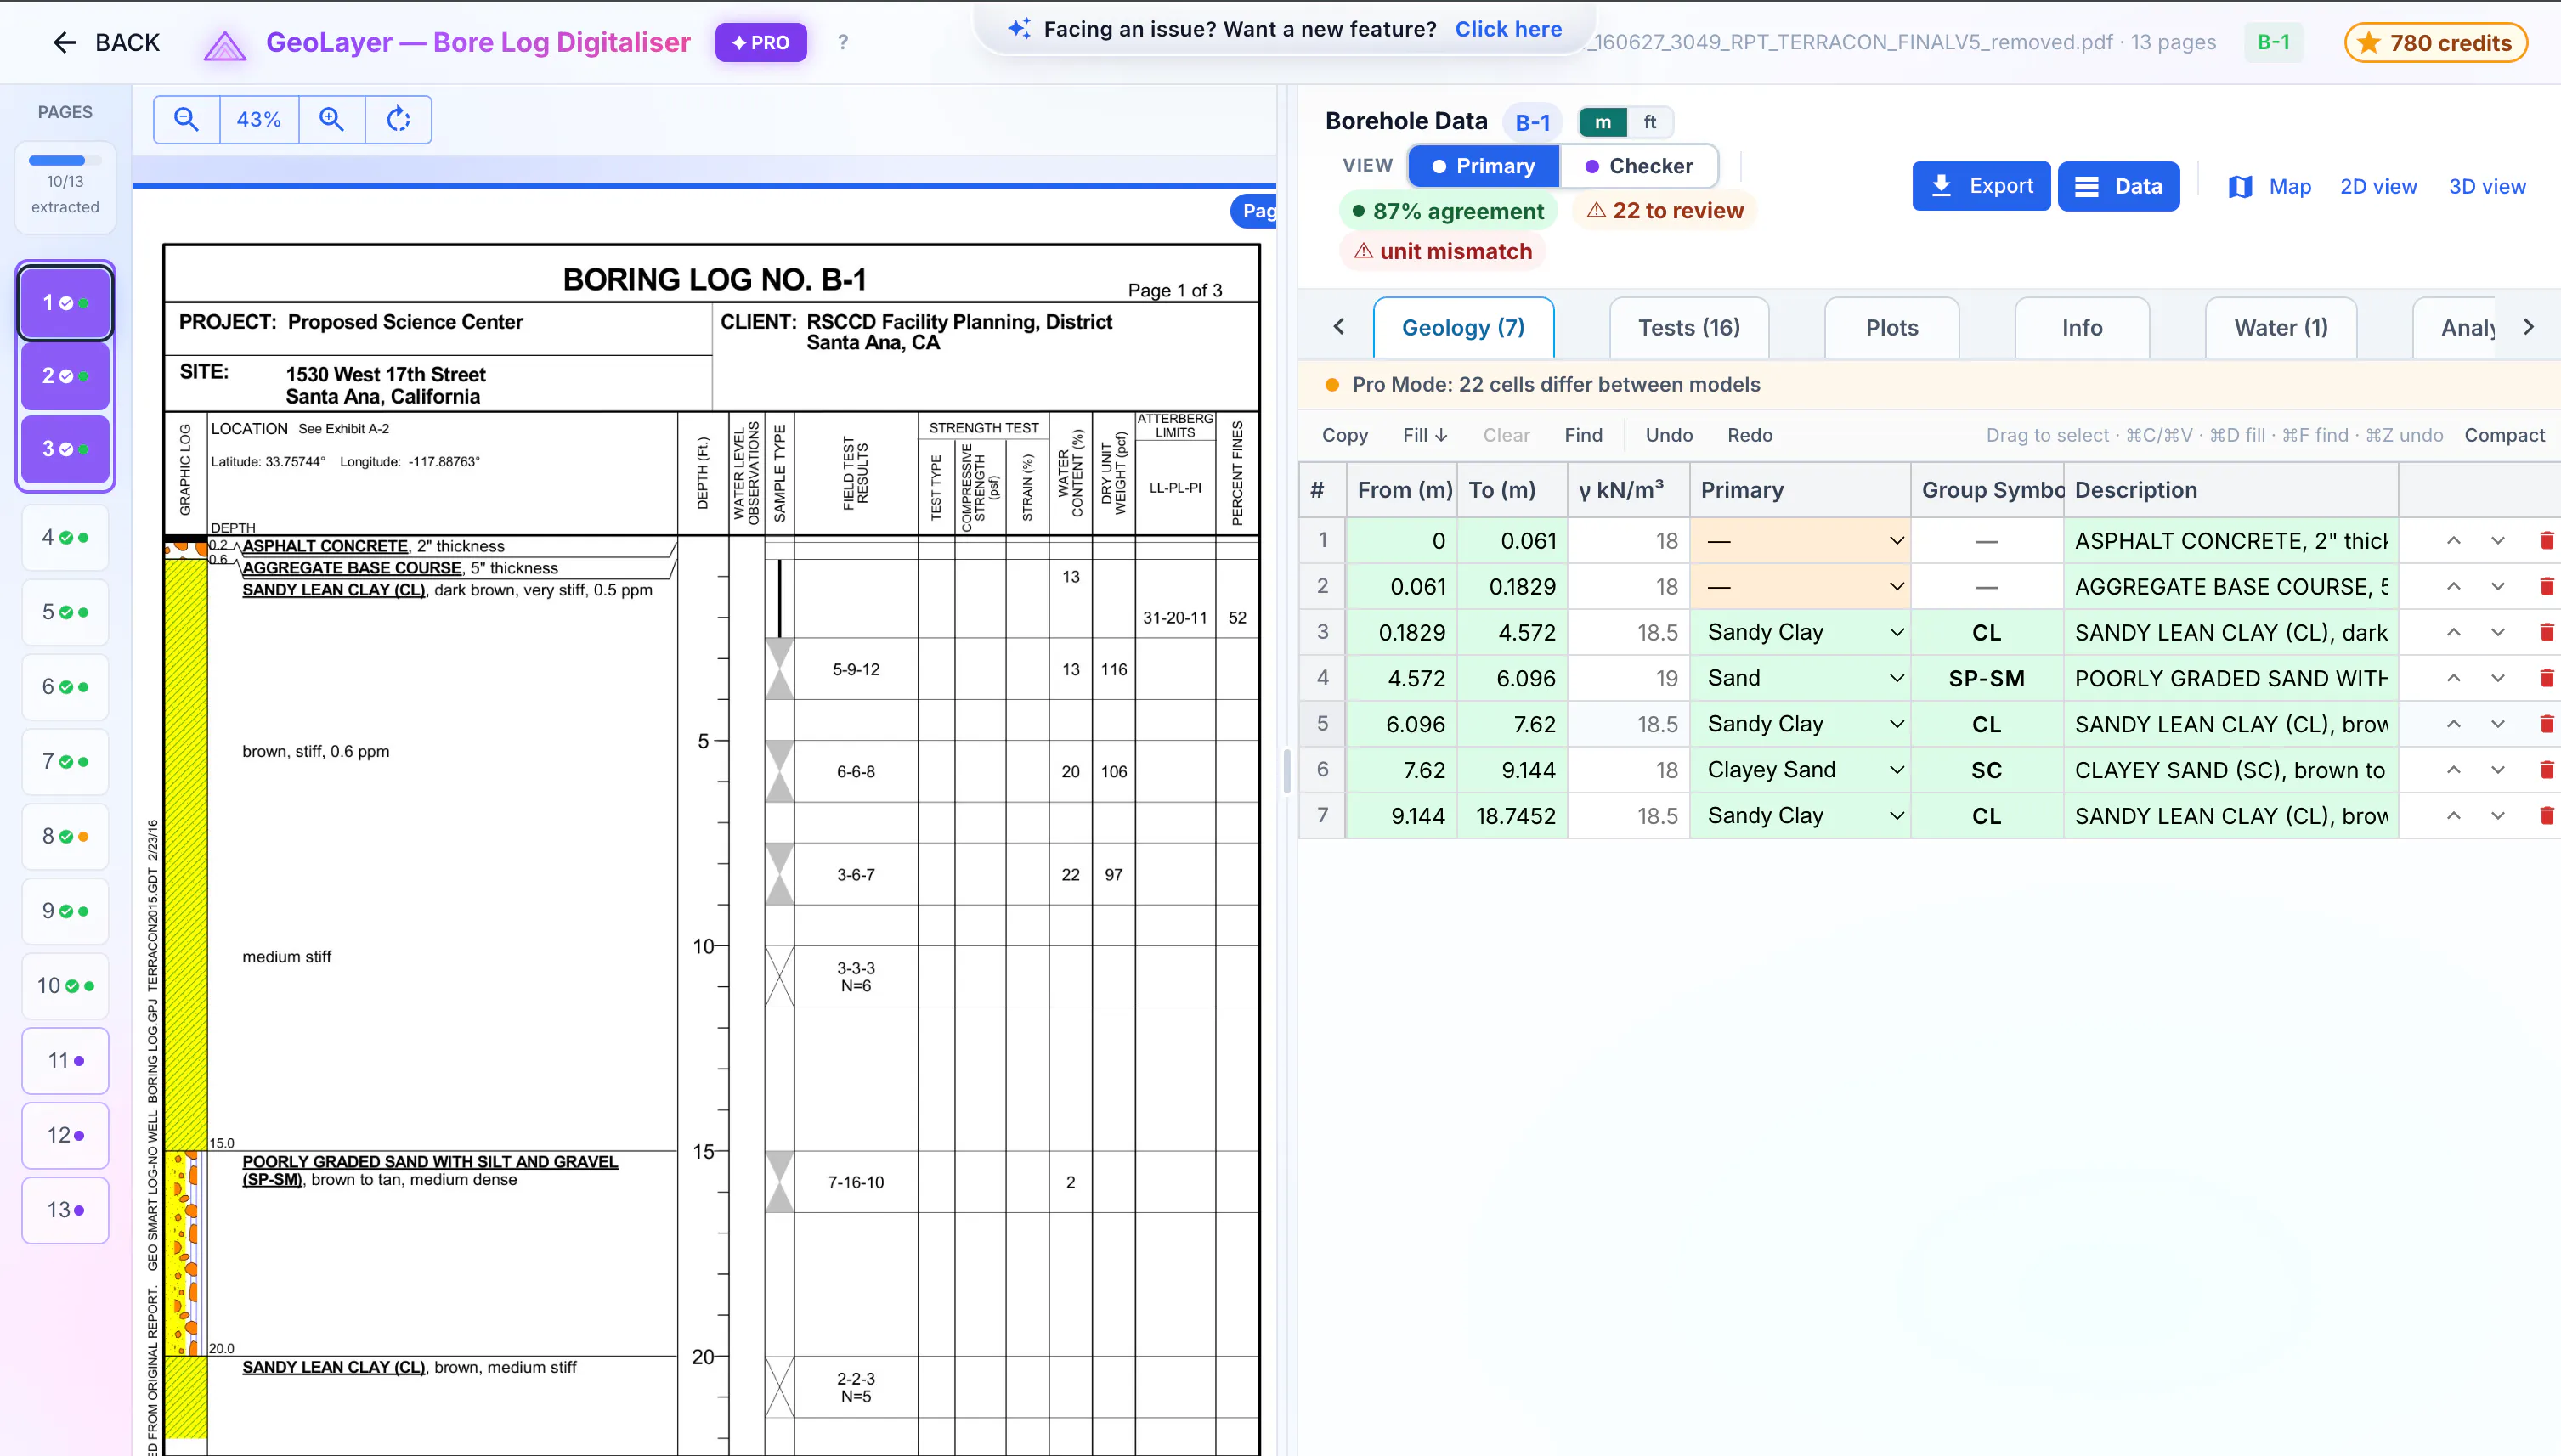Move row 6 down with arrow
2561x1456 pixels.
pyautogui.click(x=2497, y=770)
